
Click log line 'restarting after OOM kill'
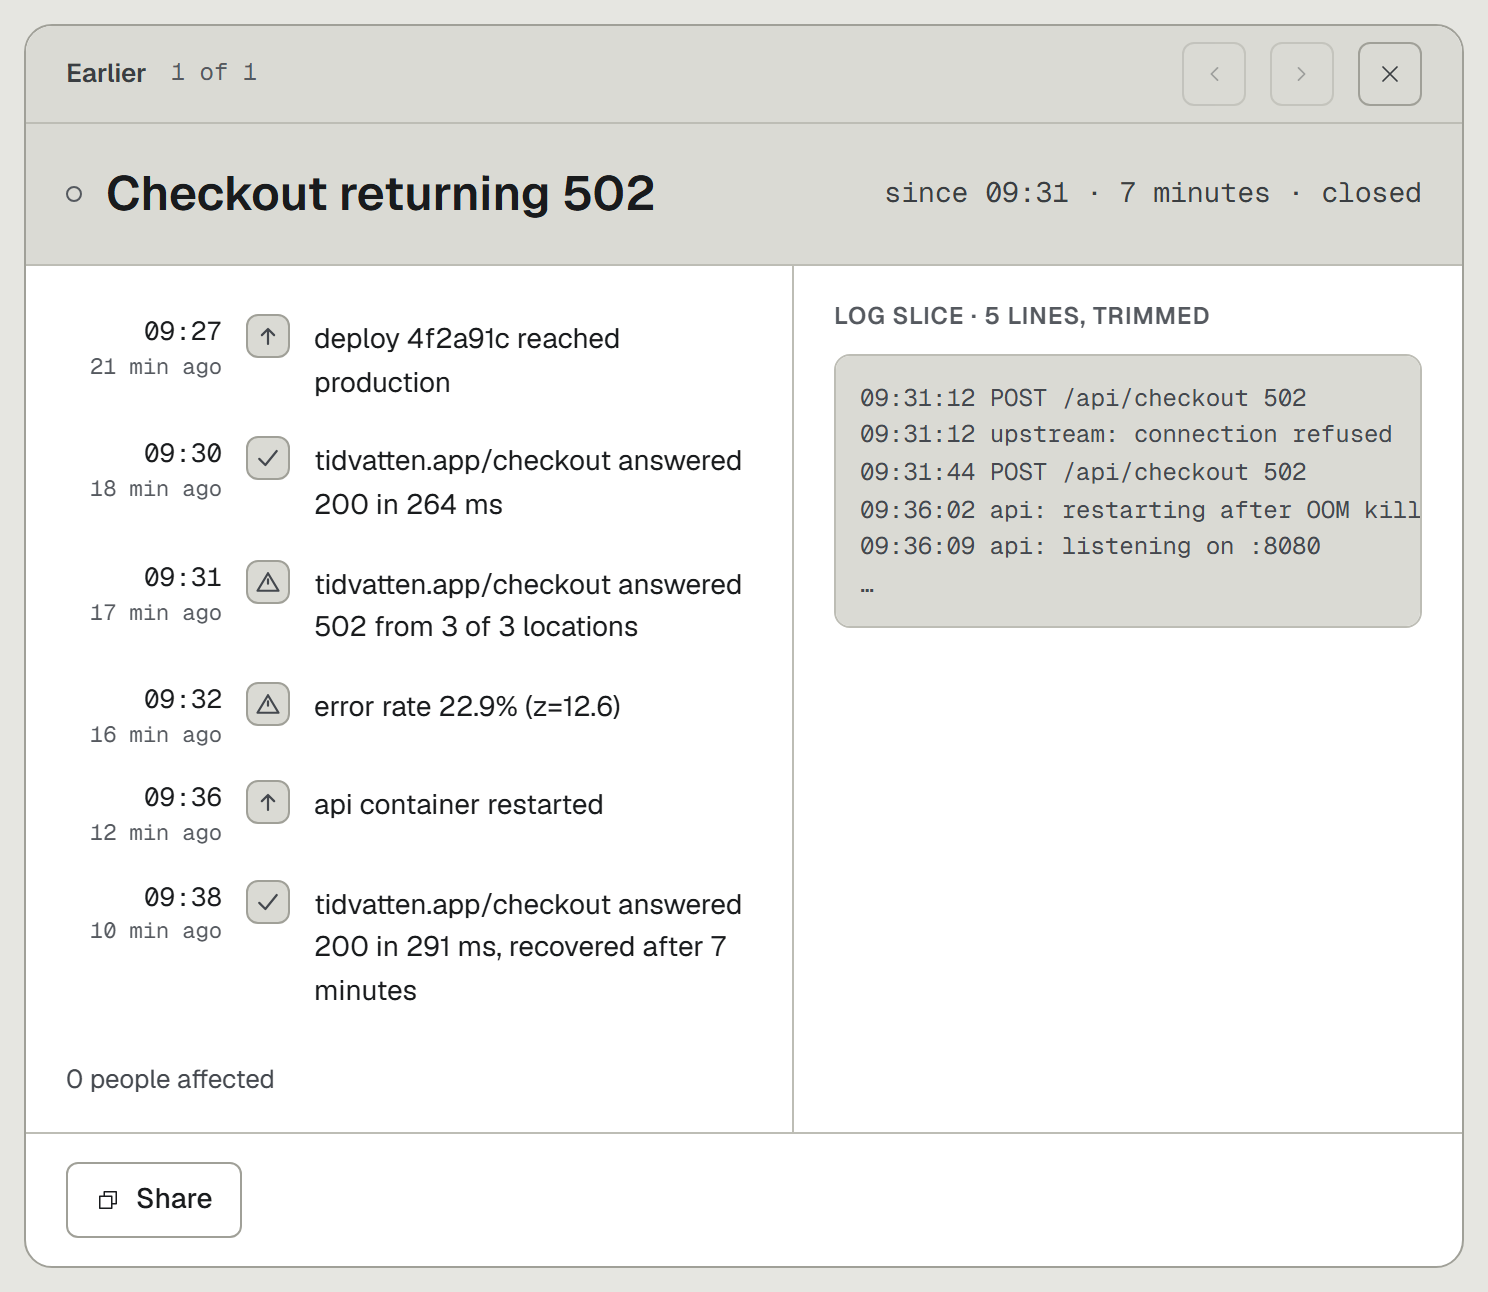pos(1241,510)
